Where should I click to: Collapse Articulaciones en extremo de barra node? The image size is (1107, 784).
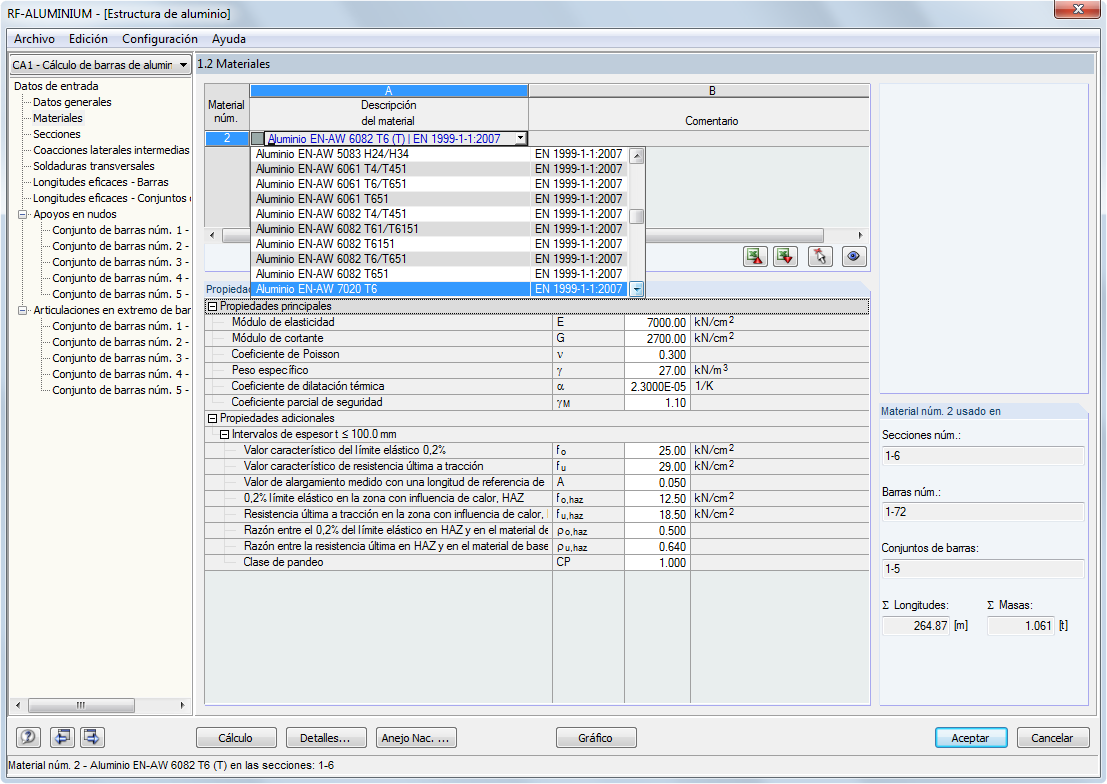click(23, 310)
